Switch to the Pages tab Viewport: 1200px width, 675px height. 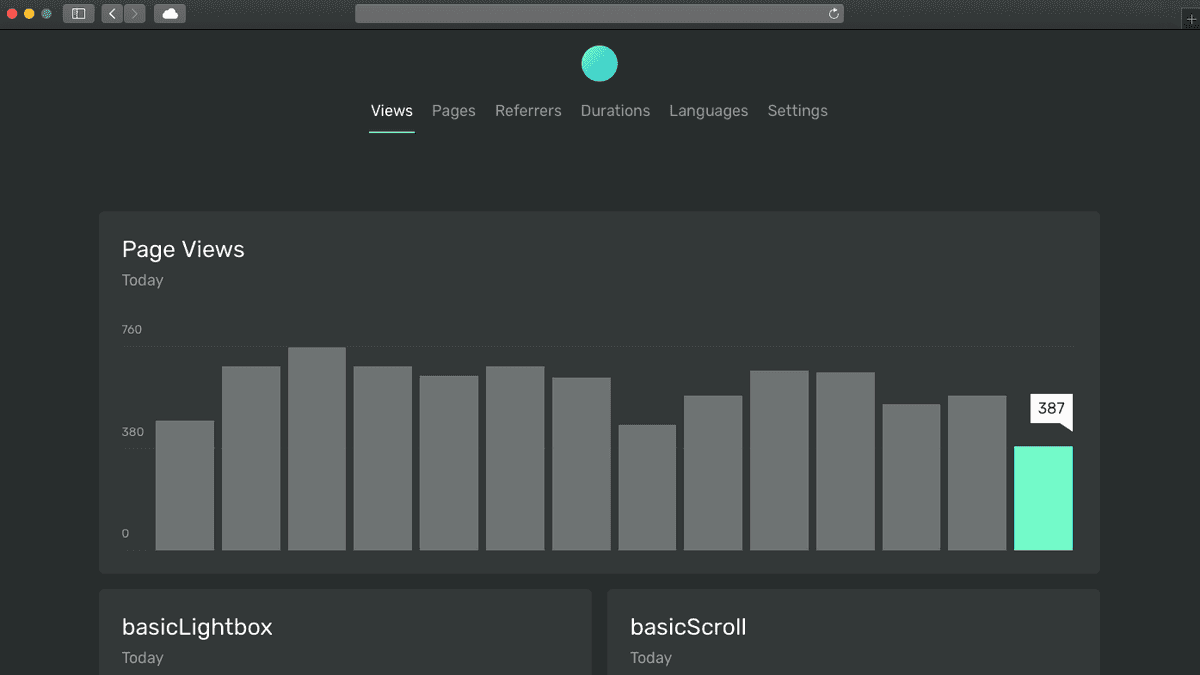point(453,111)
